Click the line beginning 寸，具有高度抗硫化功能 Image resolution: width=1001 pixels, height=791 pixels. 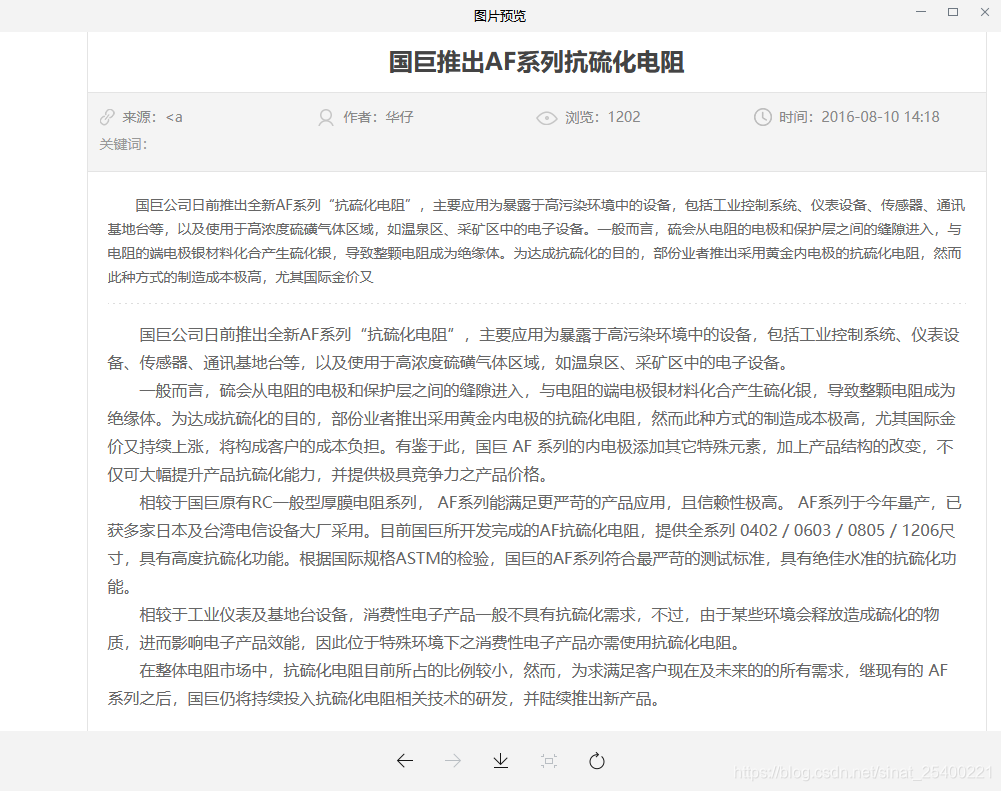(x=532, y=559)
